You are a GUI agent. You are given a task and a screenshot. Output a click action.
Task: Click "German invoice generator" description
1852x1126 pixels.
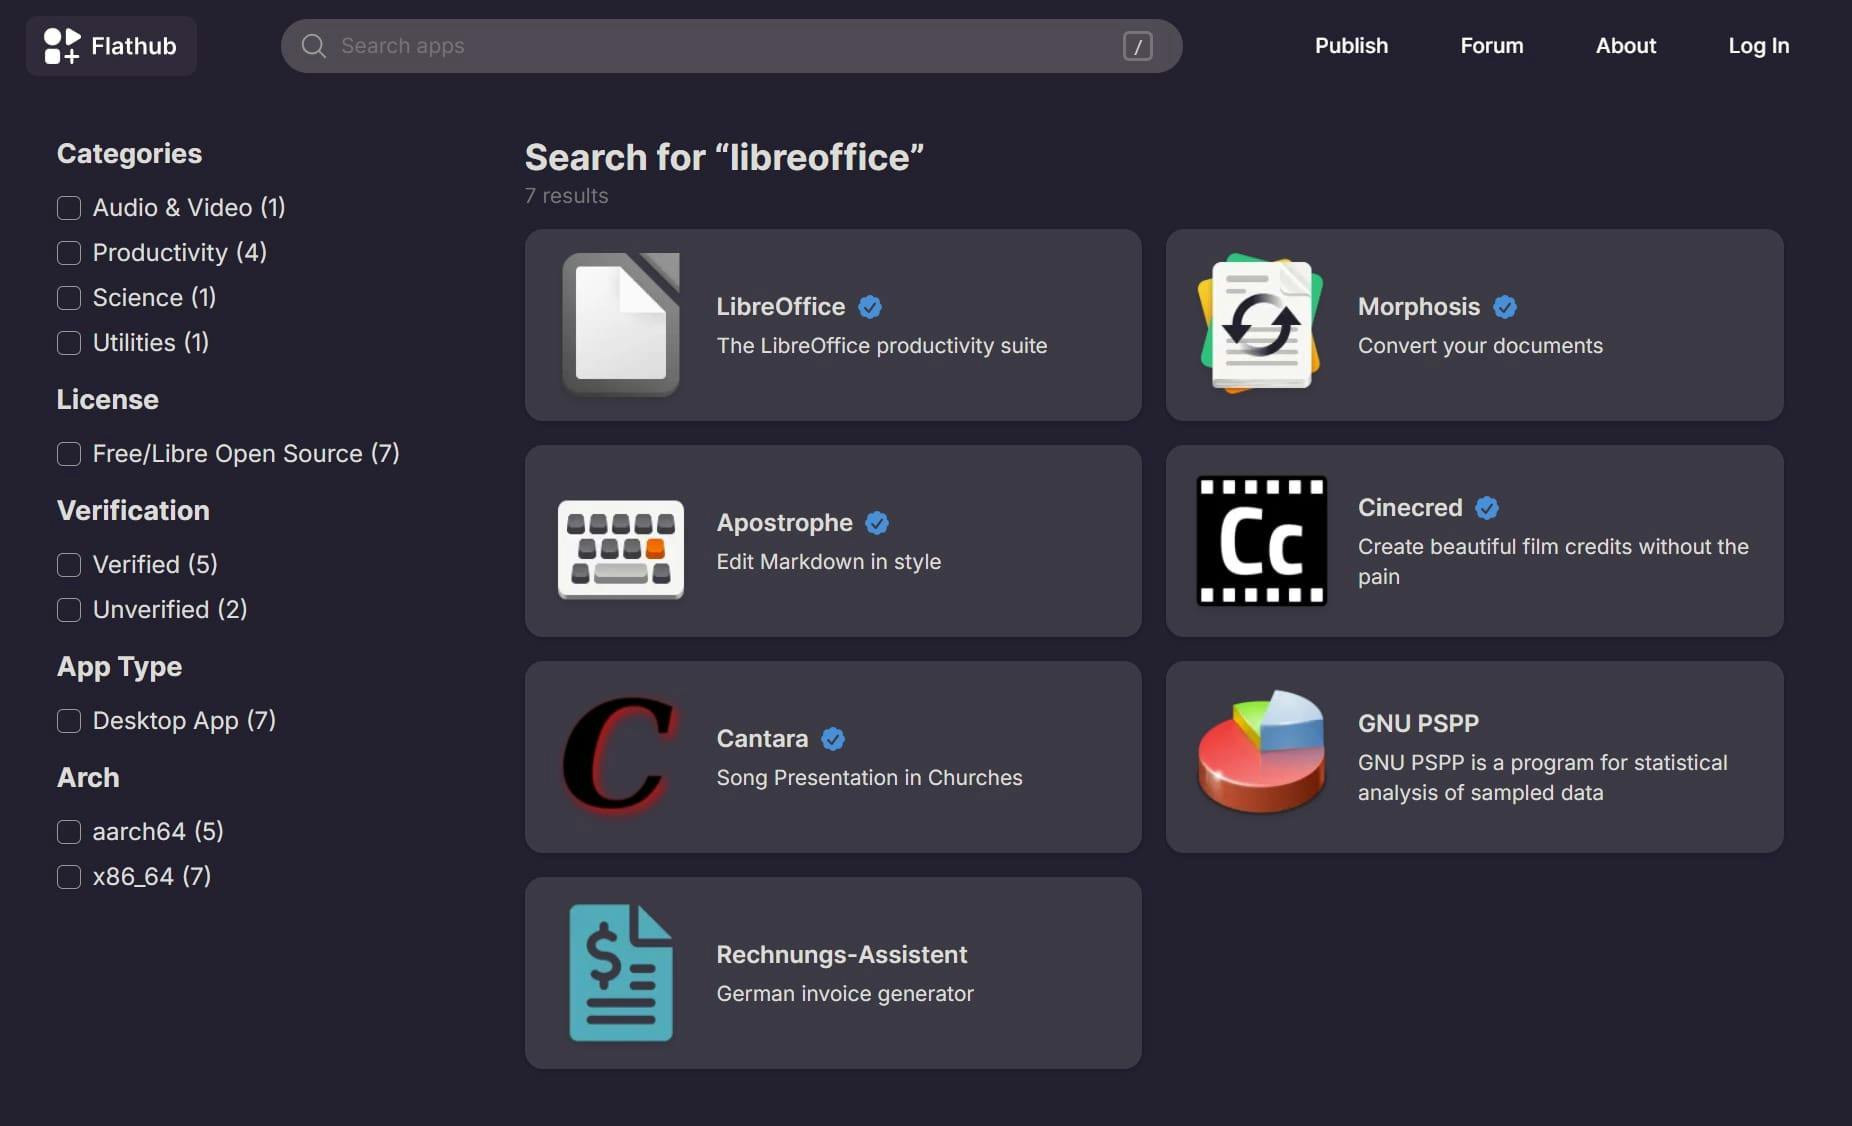point(844,994)
